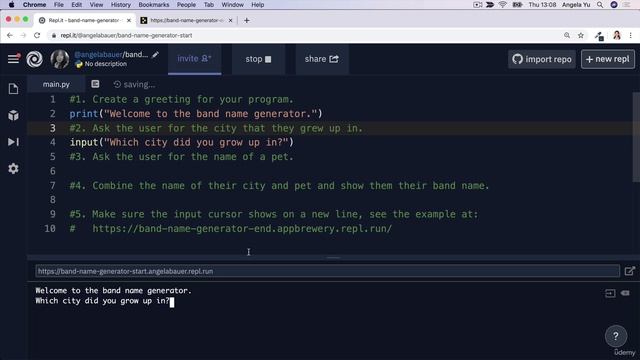Click the input("Which city did you grow up in?") line

tap(182, 142)
